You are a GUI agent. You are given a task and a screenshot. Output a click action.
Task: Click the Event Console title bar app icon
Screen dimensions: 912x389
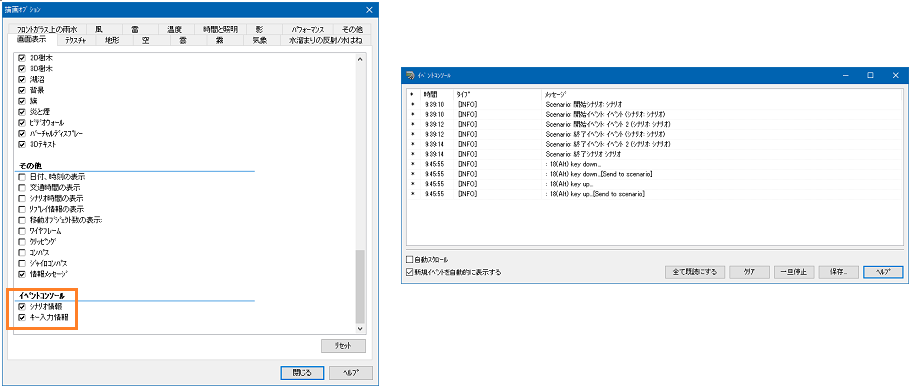click(x=411, y=76)
